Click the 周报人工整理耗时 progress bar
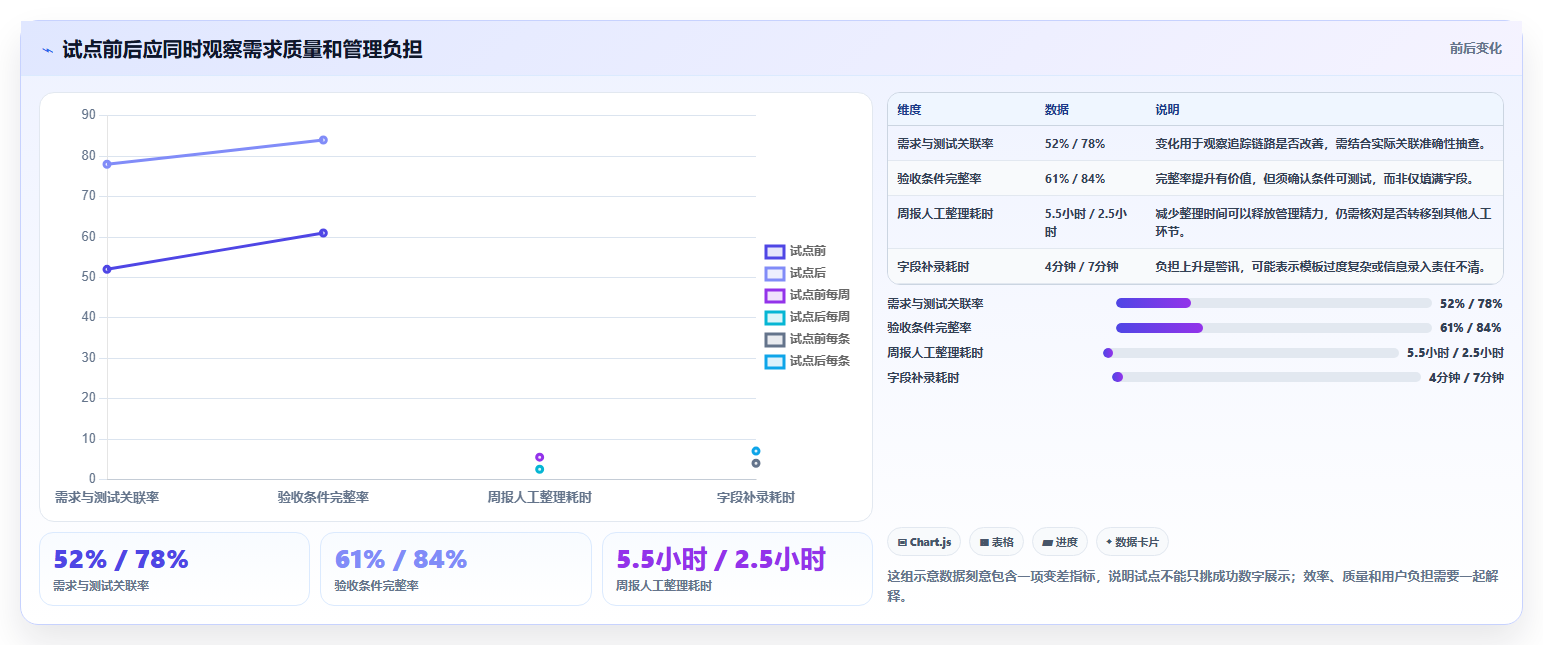The image size is (1543, 645). [1251, 353]
